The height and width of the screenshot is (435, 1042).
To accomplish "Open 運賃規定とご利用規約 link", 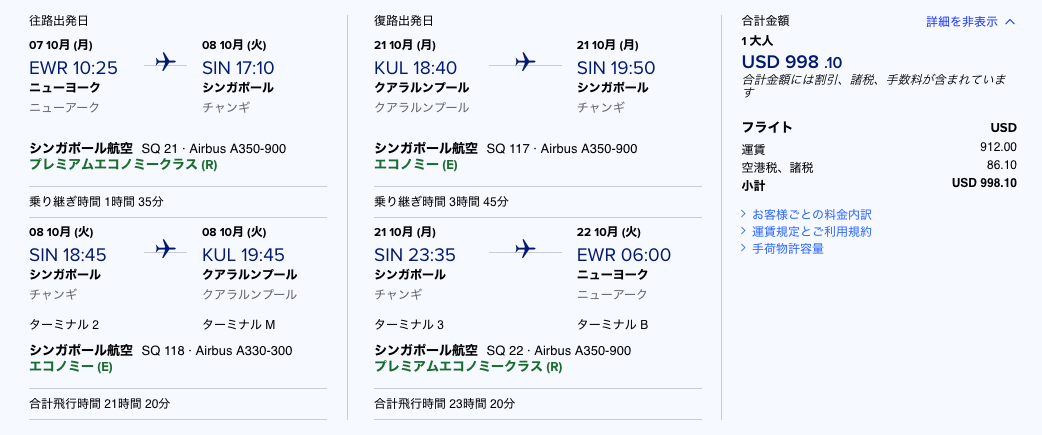I will click(811, 231).
